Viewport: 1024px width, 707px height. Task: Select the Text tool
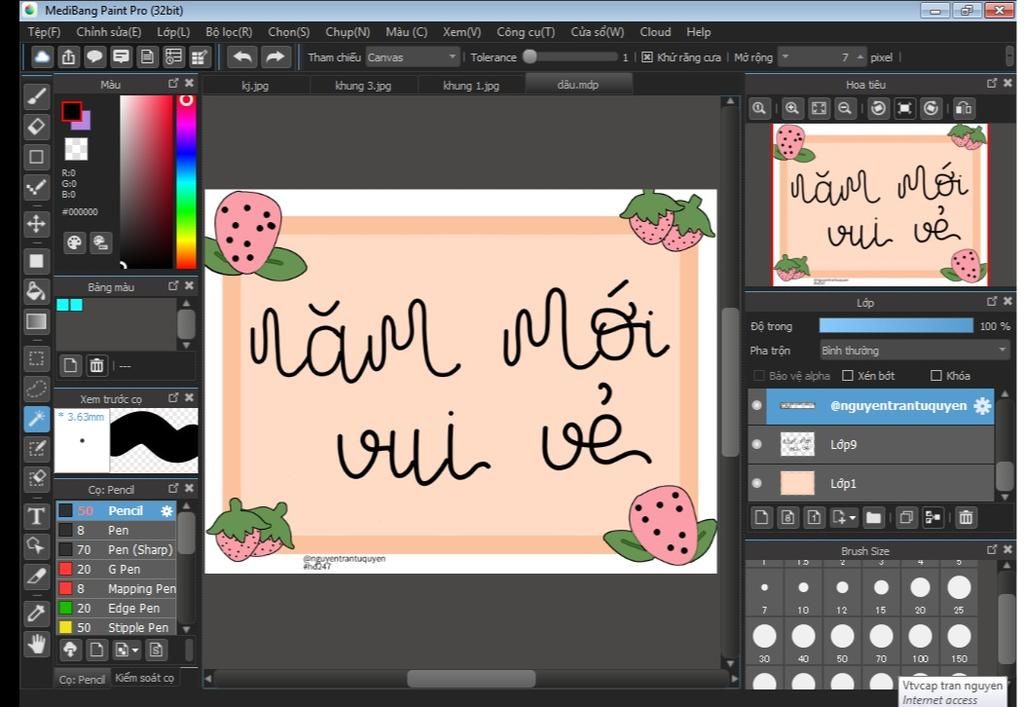[x=37, y=516]
